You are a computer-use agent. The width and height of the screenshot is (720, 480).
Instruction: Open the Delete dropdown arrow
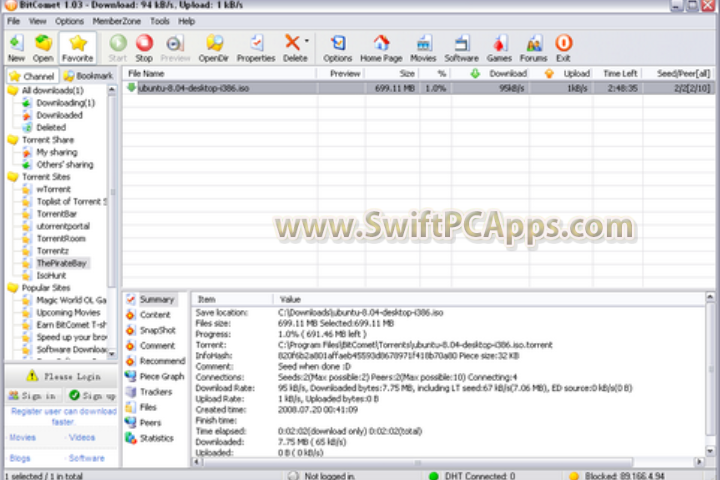point(307,41)
